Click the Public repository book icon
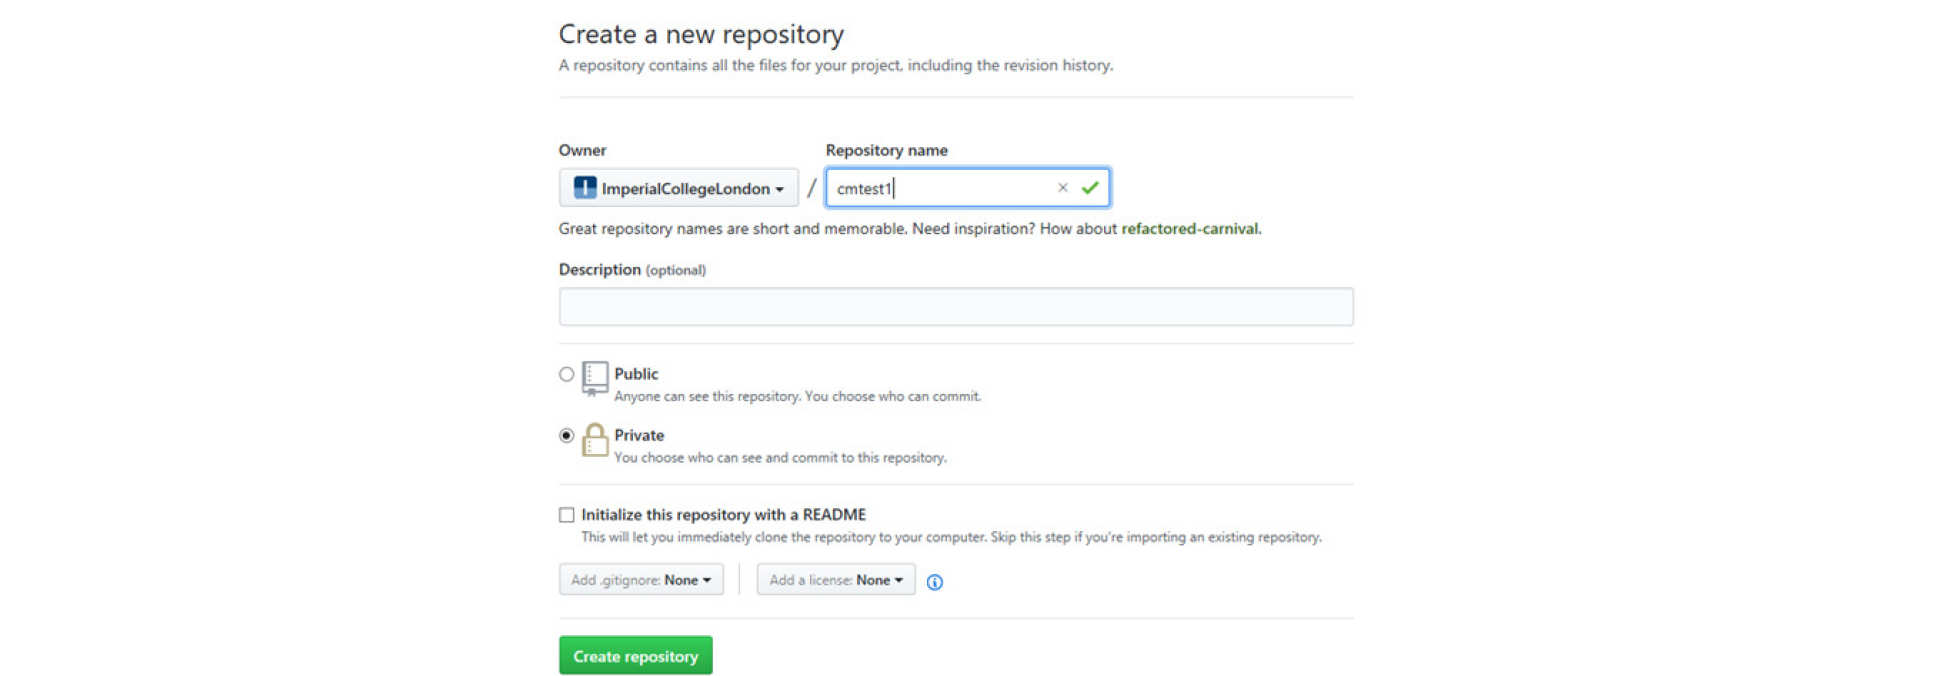1934x676 pixels. tap(595, 378)
